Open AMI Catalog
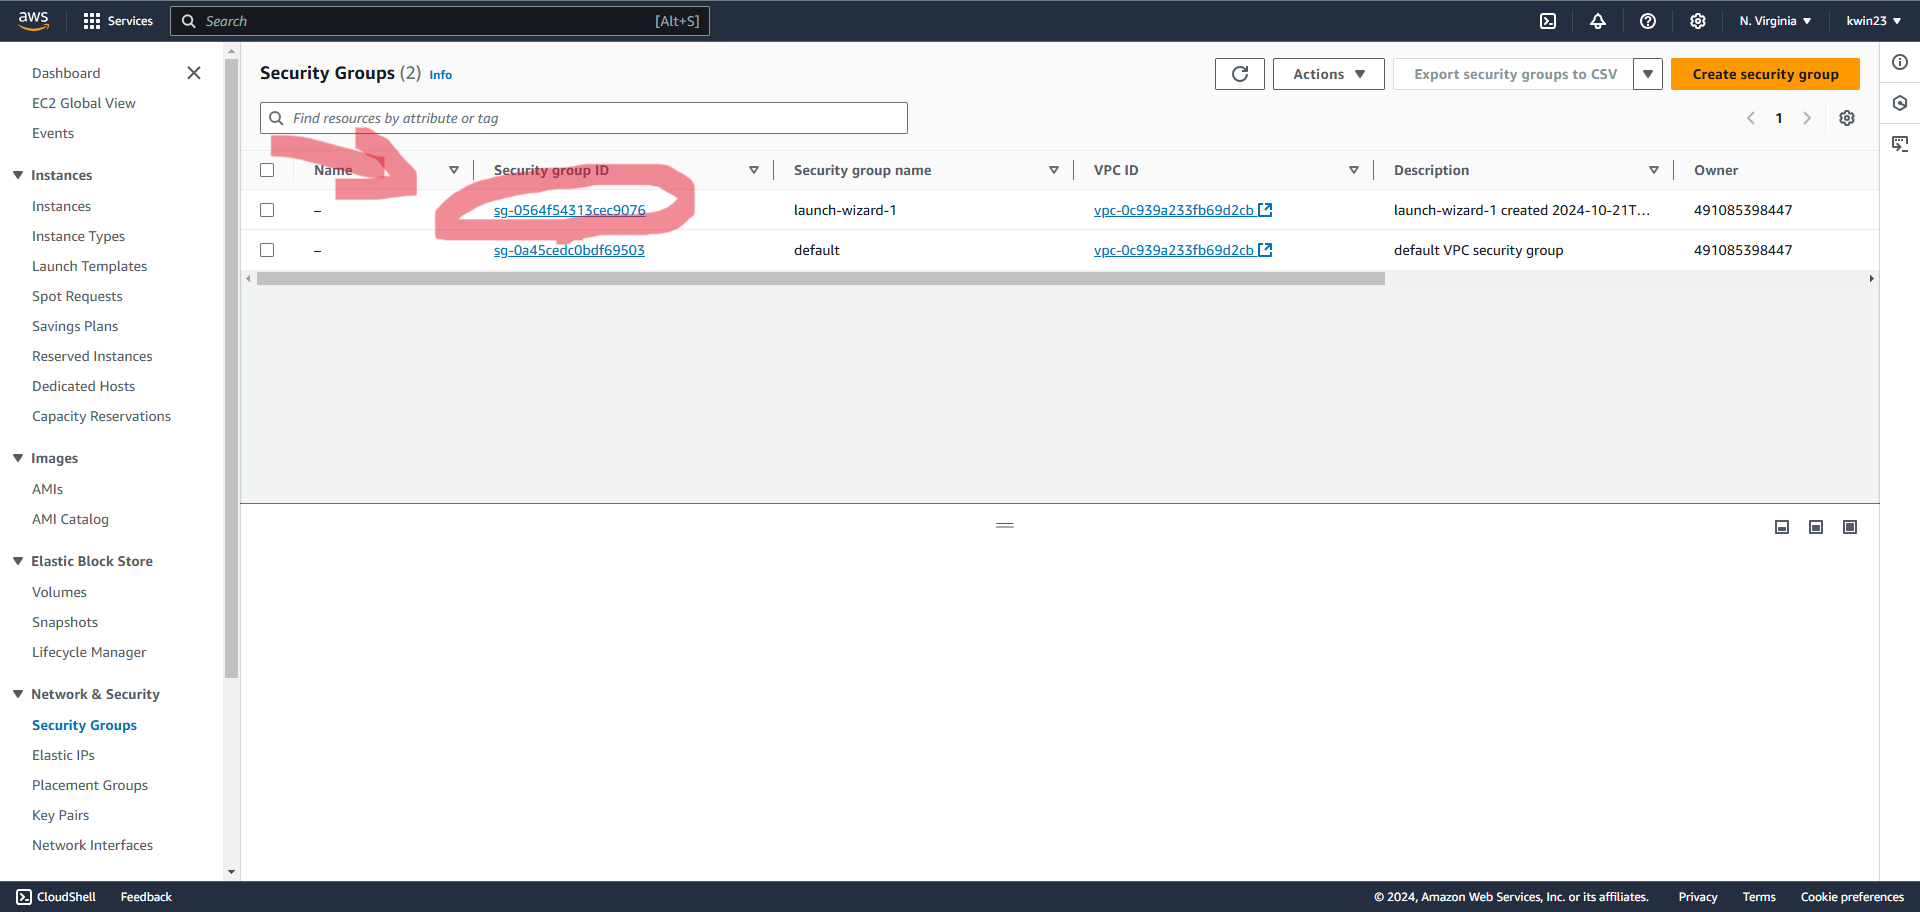Image resolution: width=1920 pixels, height=912 pixels. point(70,519)
